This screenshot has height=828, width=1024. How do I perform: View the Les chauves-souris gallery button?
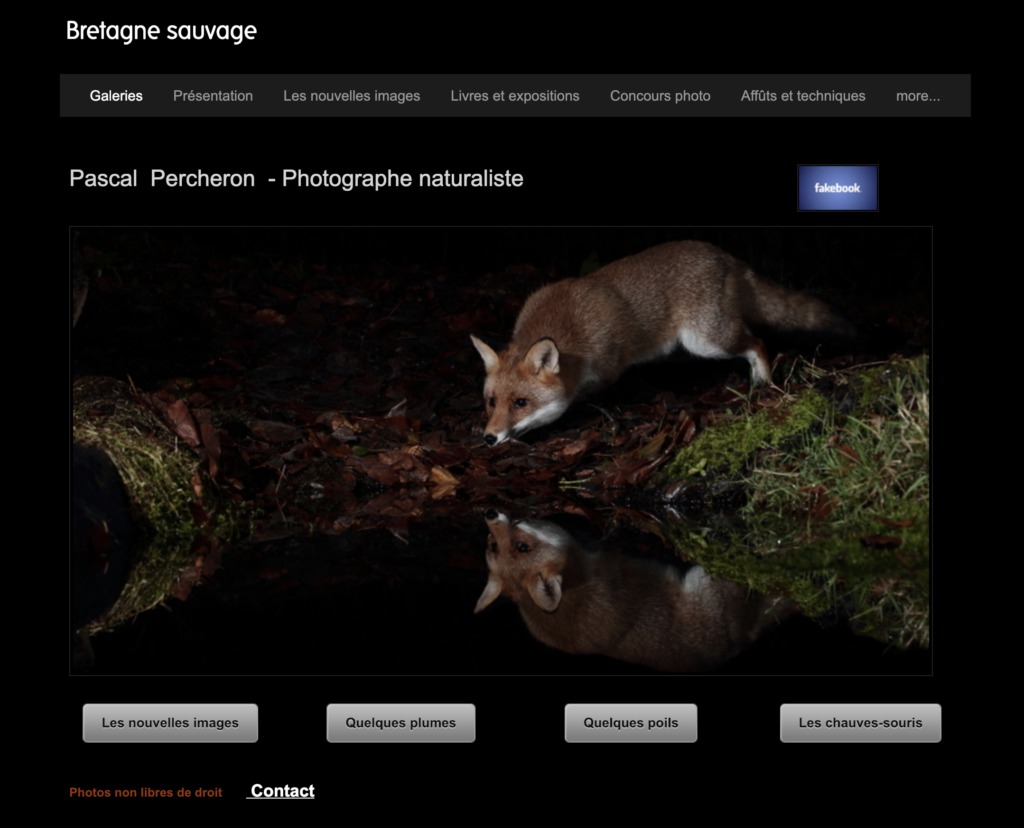pos(861,723)
